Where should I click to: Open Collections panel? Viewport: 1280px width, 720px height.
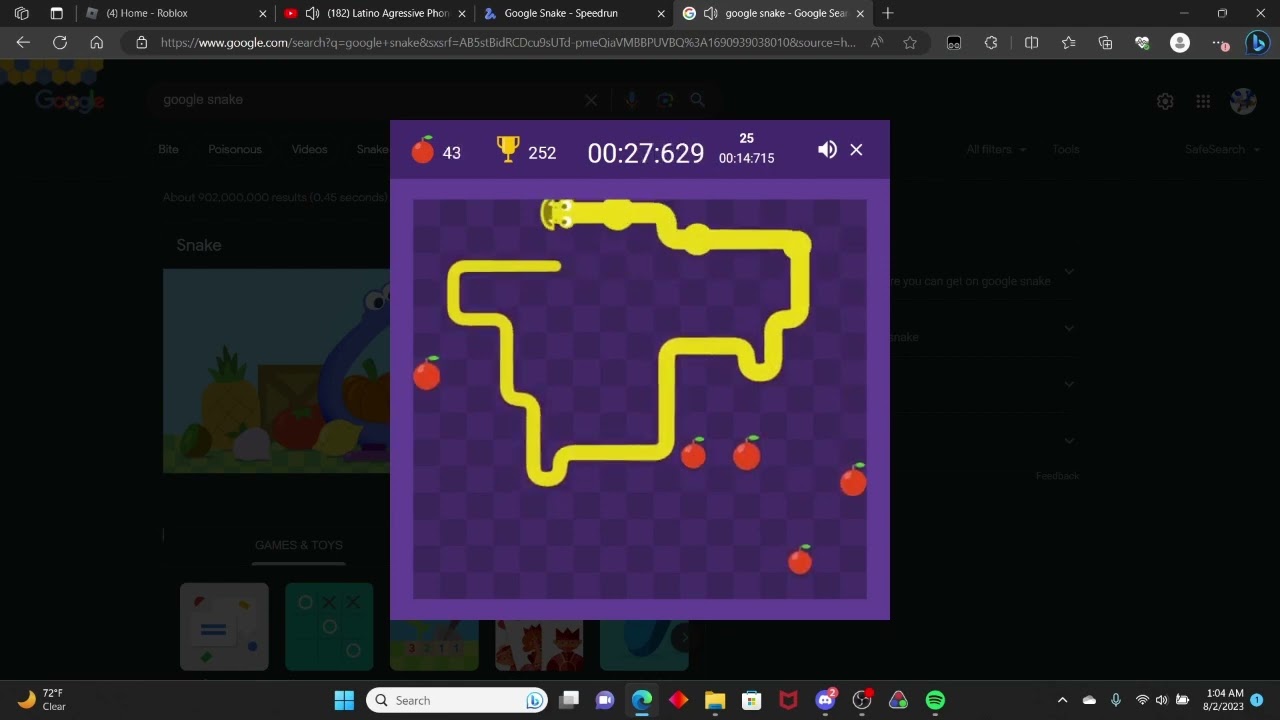pyautogui.click(x=1105, y=43)
